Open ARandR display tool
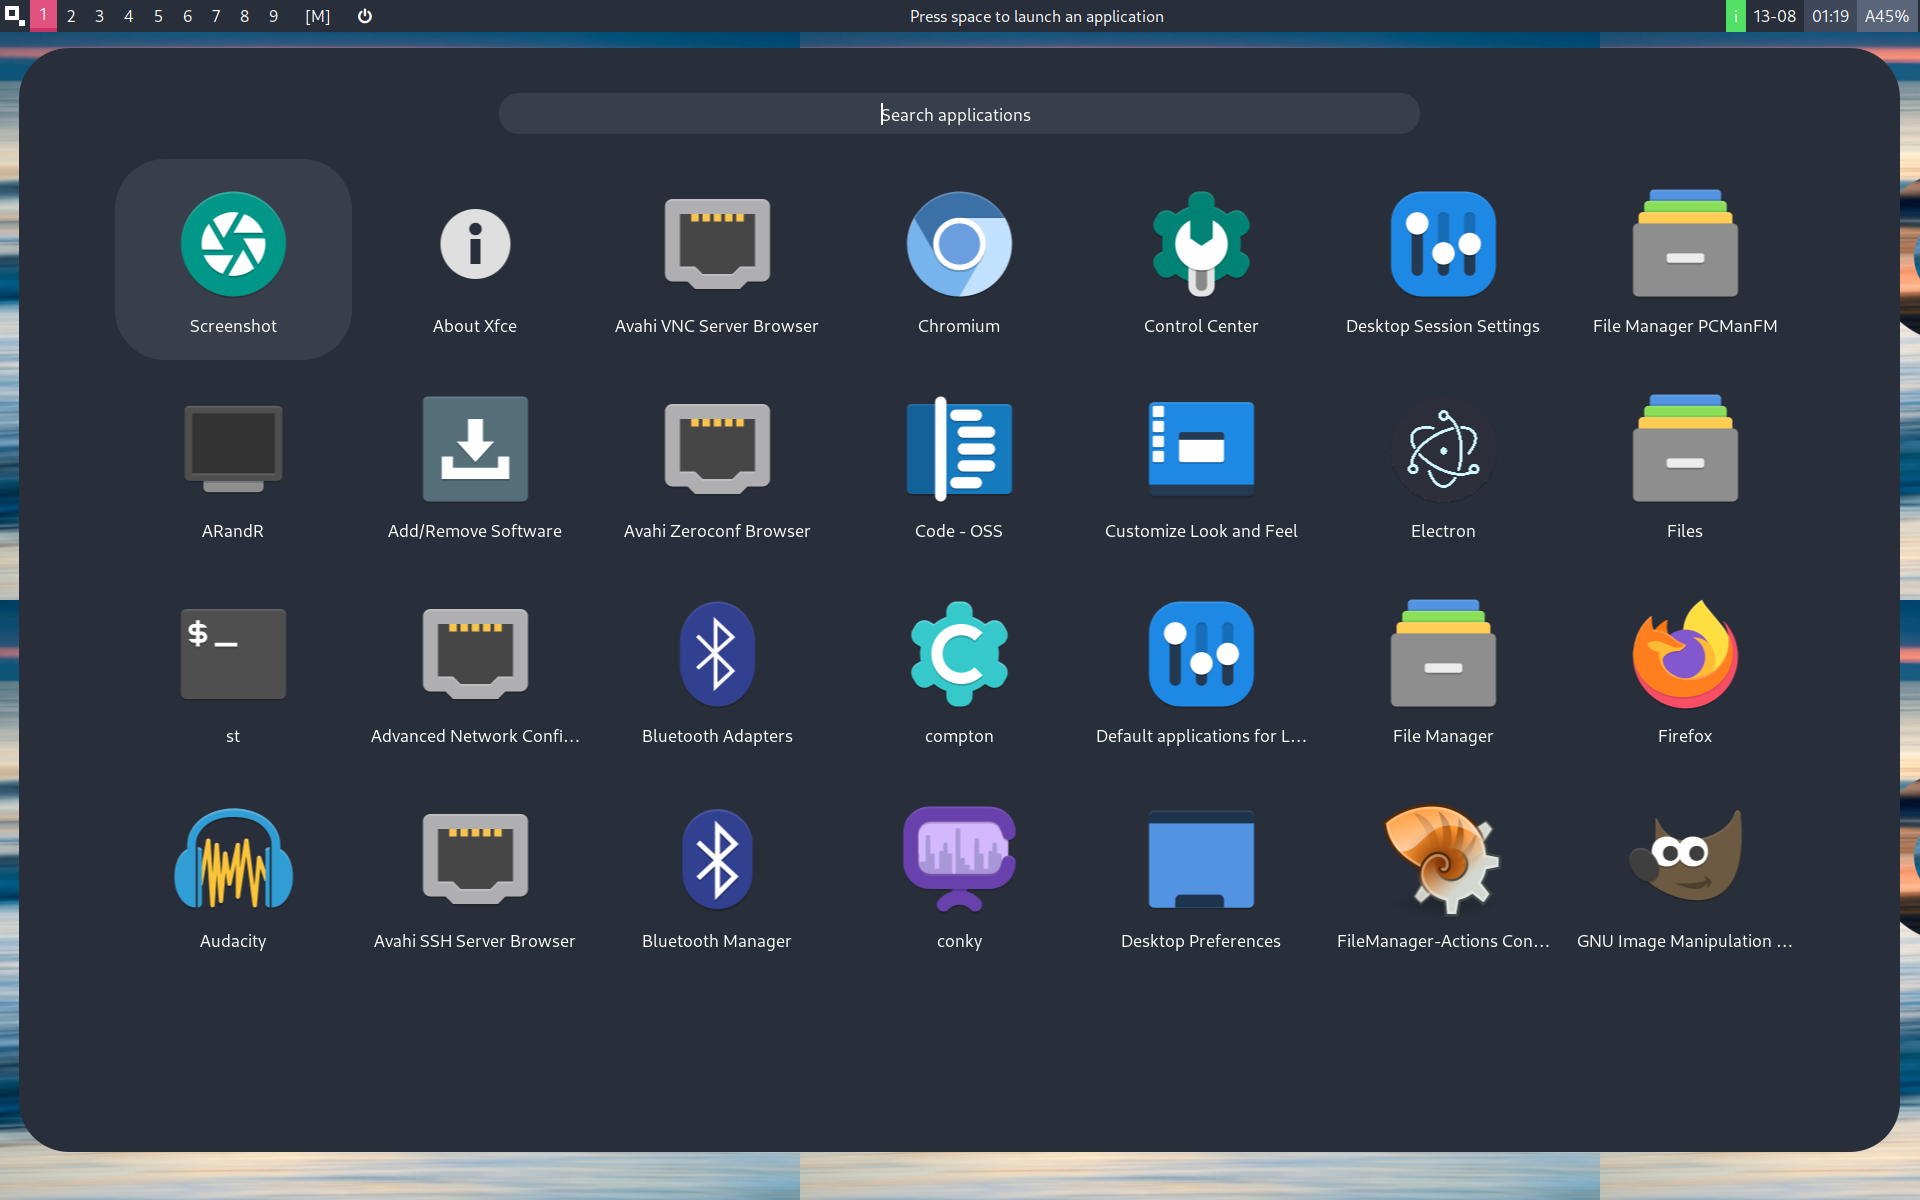Image resolution: width=1920 pixels, height=1200 pixels. pos(233,465)
